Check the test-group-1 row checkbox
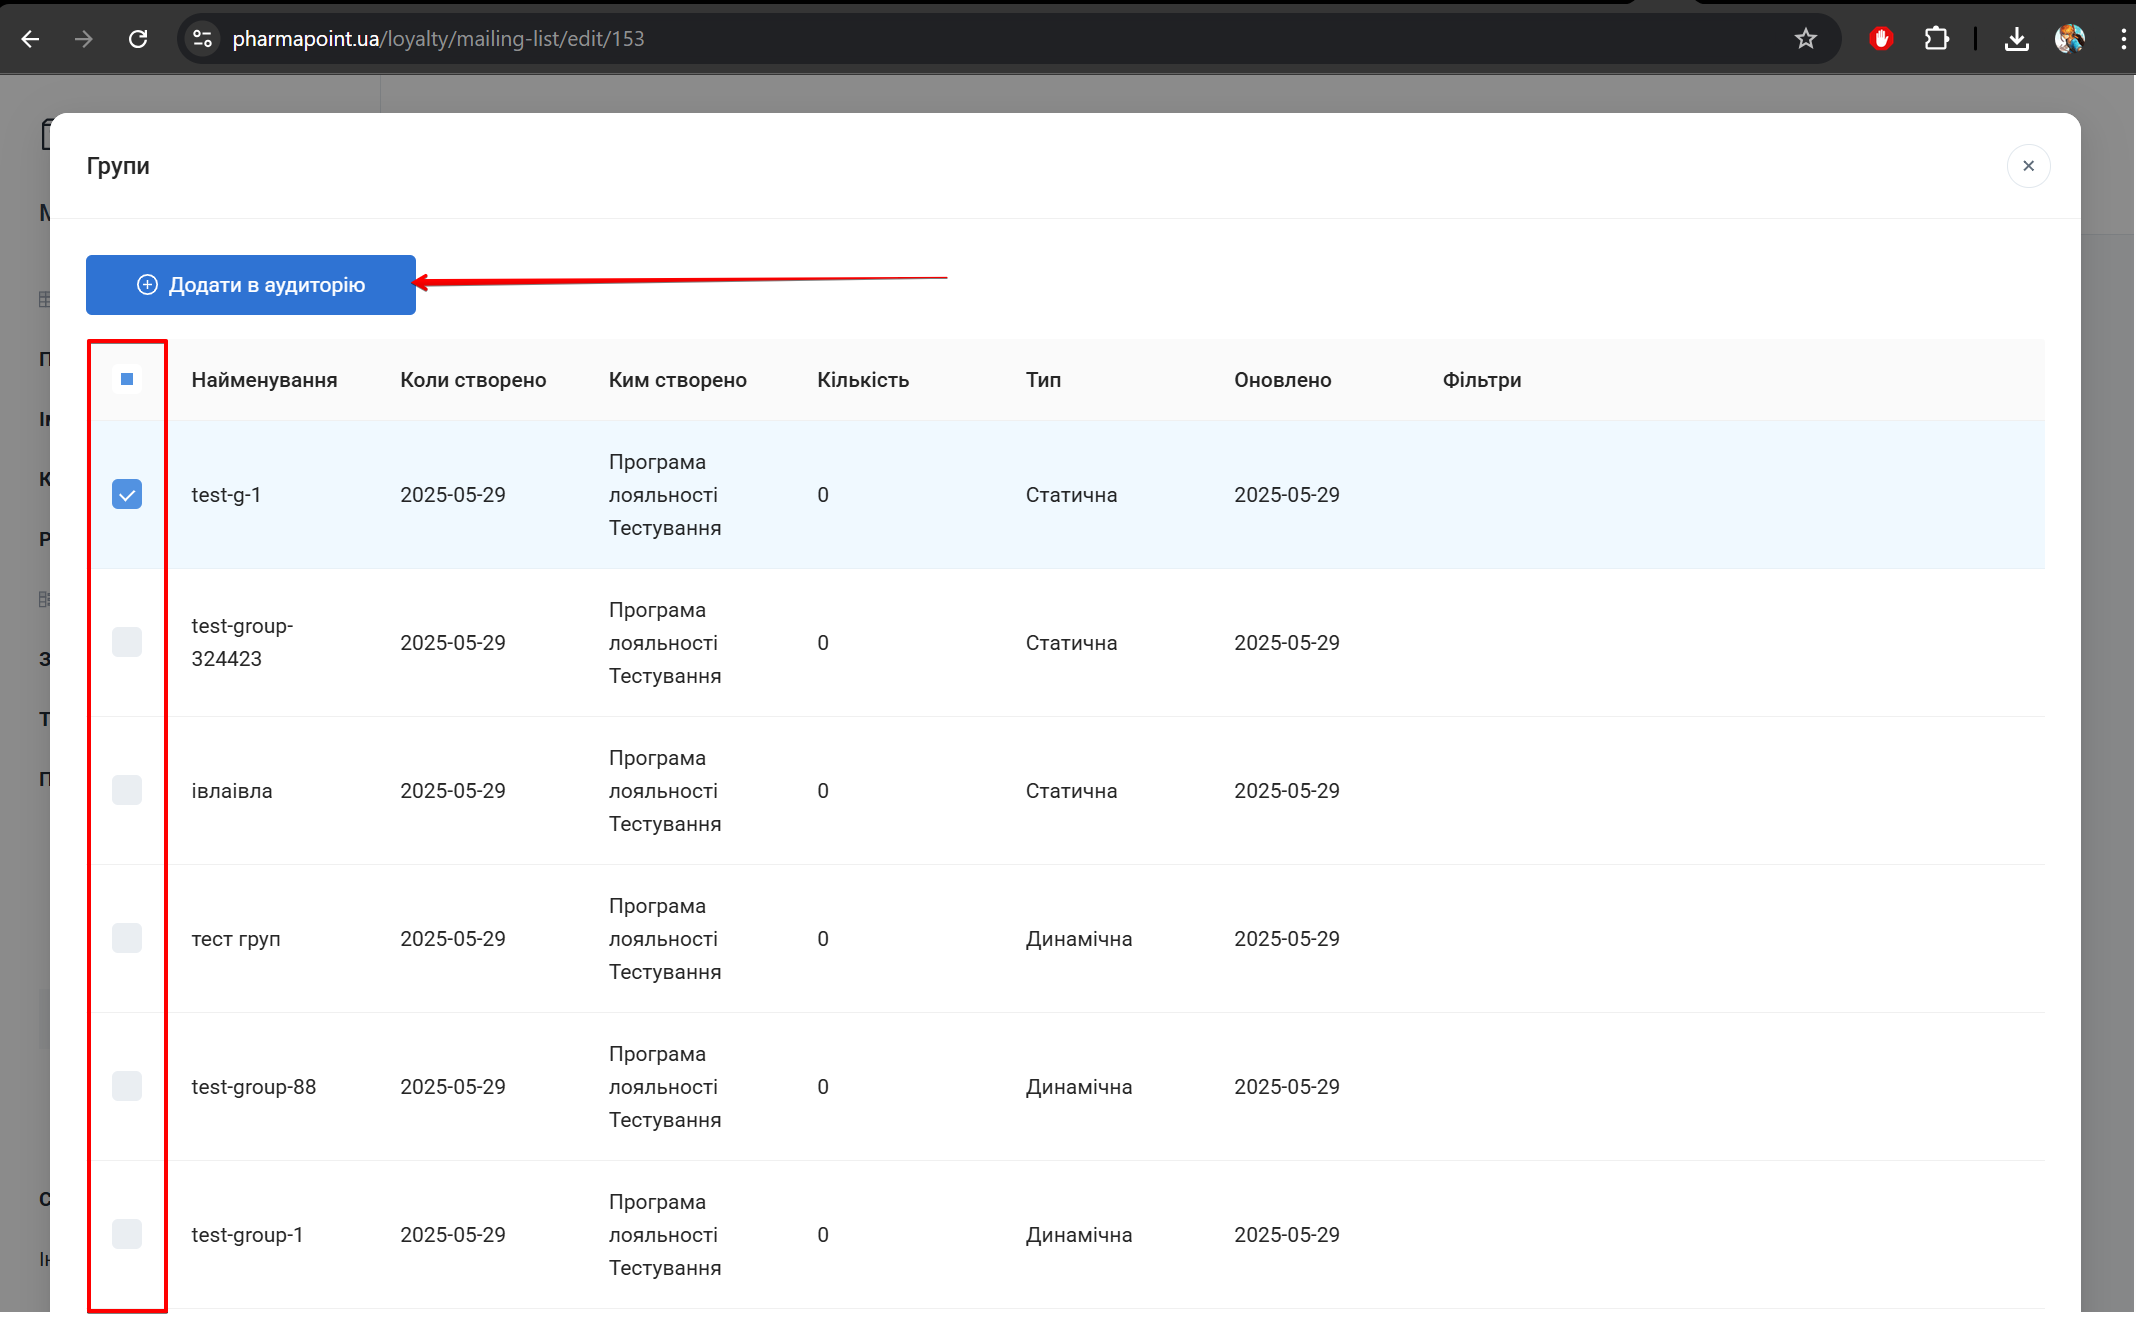 click(x=127, y=1234)
